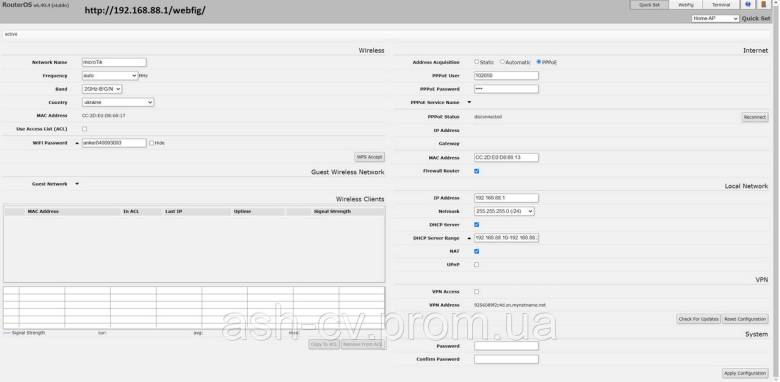780x382 pixels.
Task: Switch to the Quick Set tab
Action: point(649,4)
